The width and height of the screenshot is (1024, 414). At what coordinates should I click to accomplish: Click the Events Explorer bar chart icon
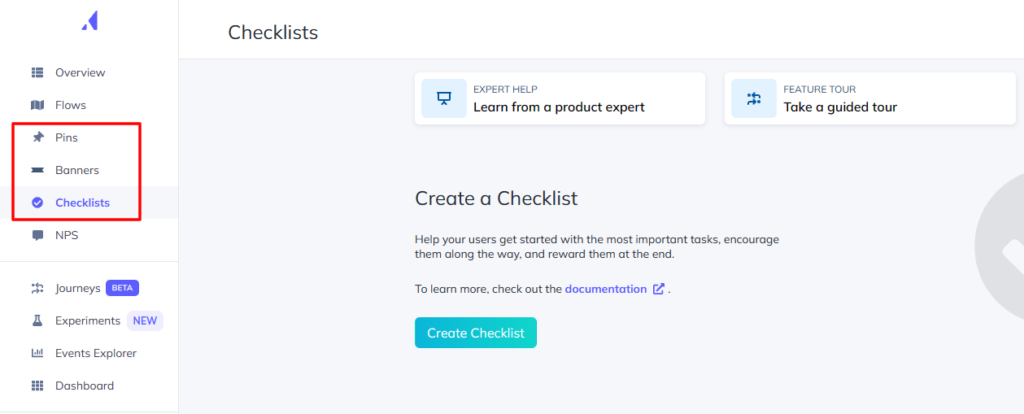pyautogui.click(x=38, y=353)
